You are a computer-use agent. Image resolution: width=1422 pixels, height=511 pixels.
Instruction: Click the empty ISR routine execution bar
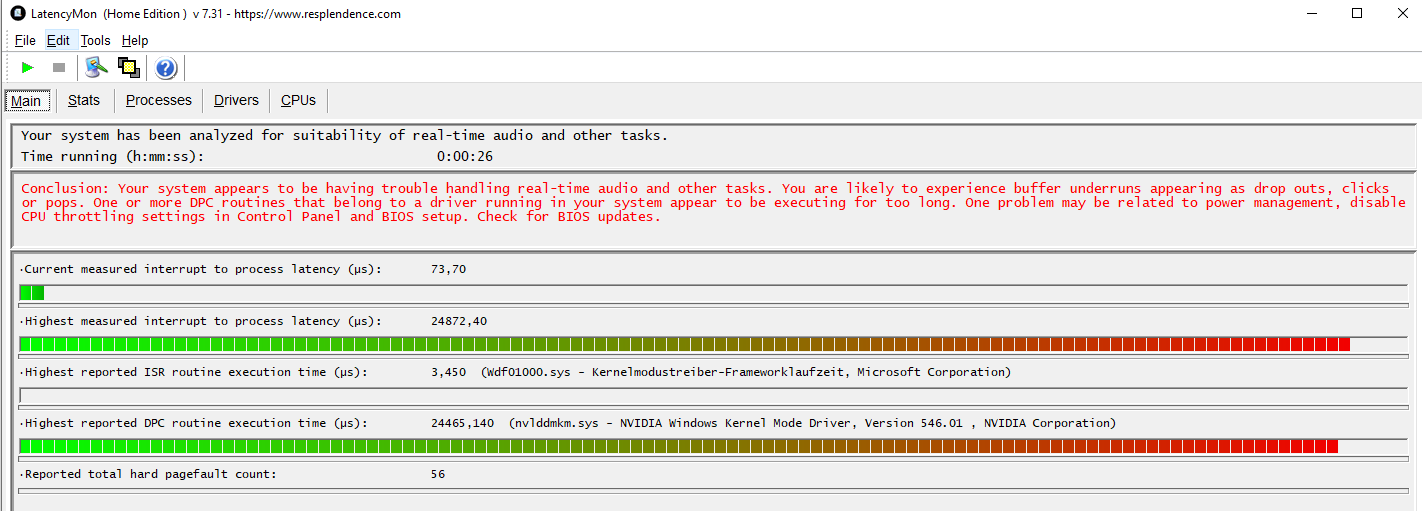click(714, 395)
